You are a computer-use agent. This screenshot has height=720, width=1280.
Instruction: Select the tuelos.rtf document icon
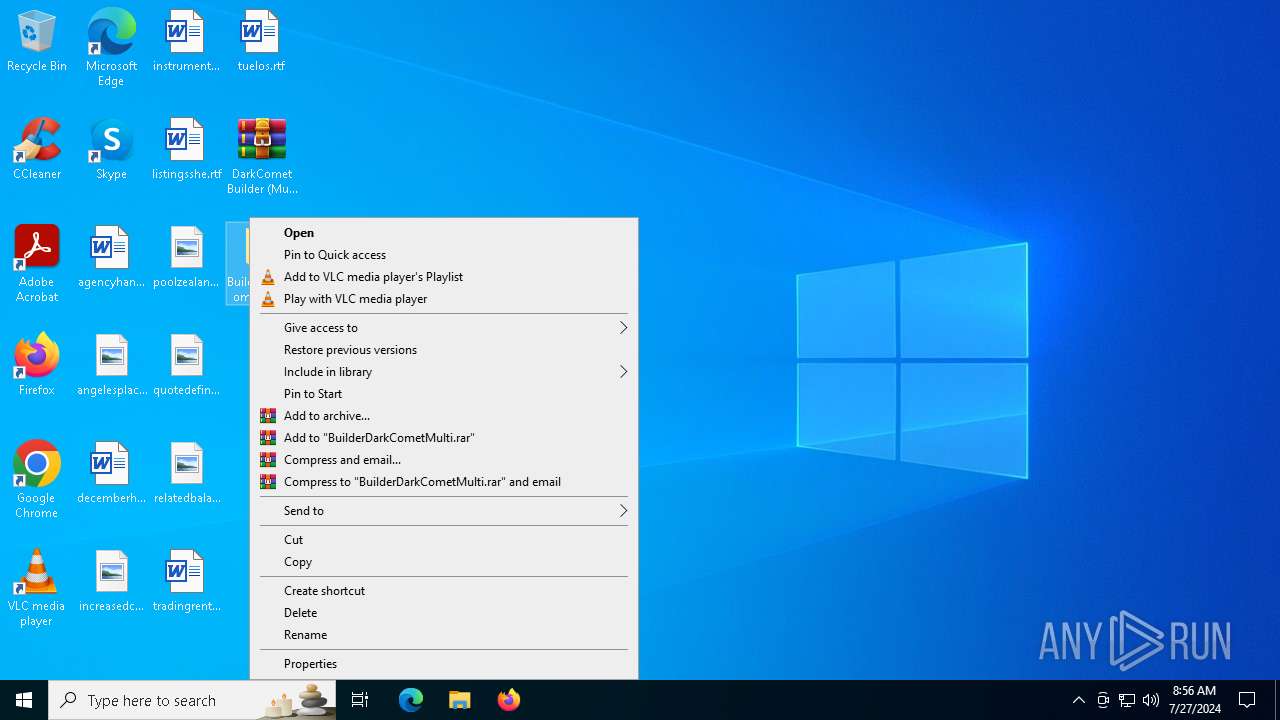pyautogui.click(x=261, y=42)
